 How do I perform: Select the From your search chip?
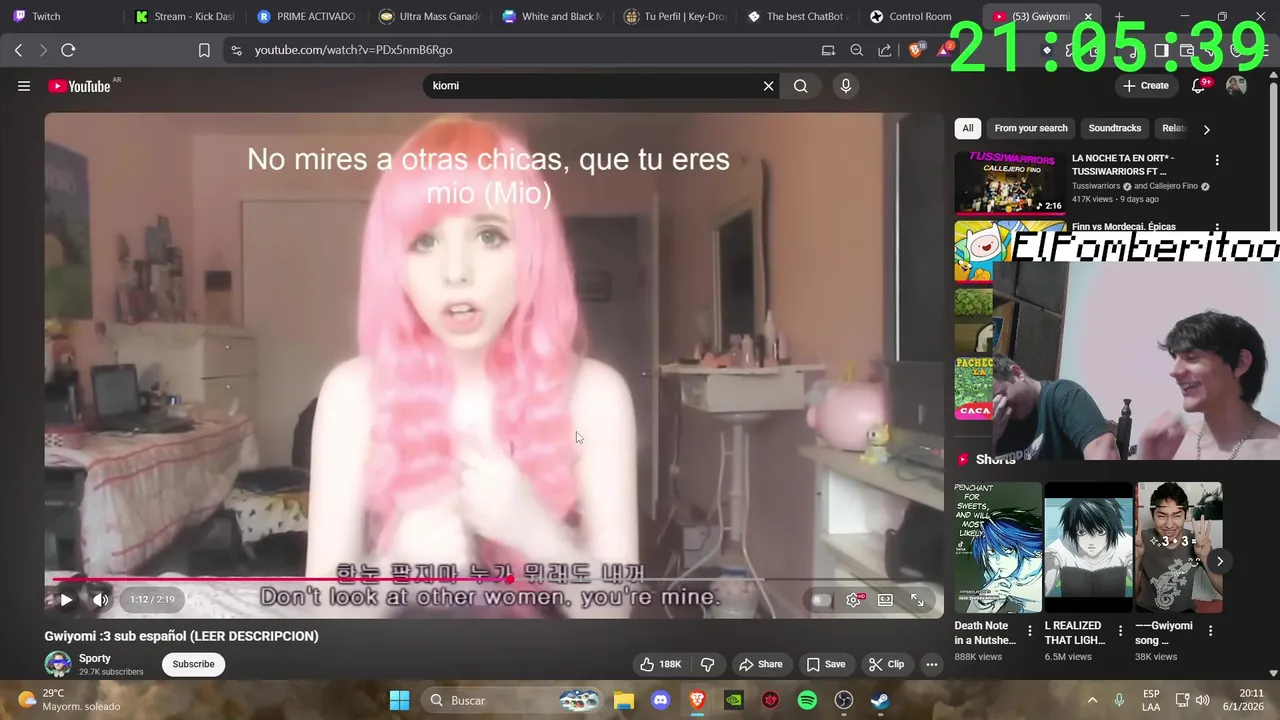coord(1031,128)
